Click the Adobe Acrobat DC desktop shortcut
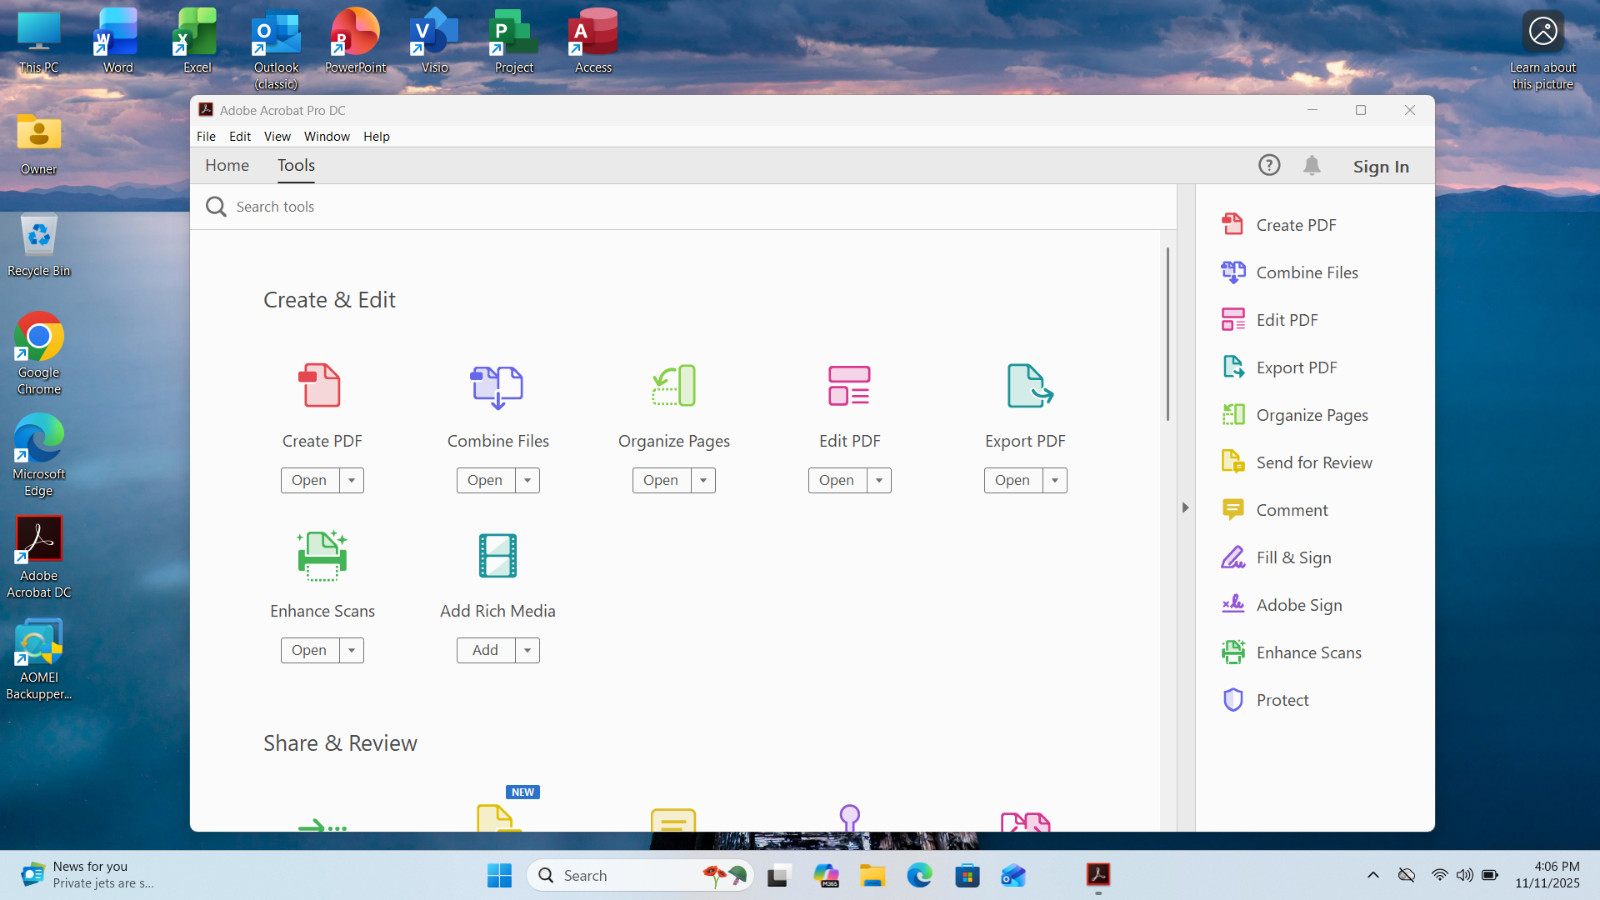1600x900 pixels. [x=39, y=557]
